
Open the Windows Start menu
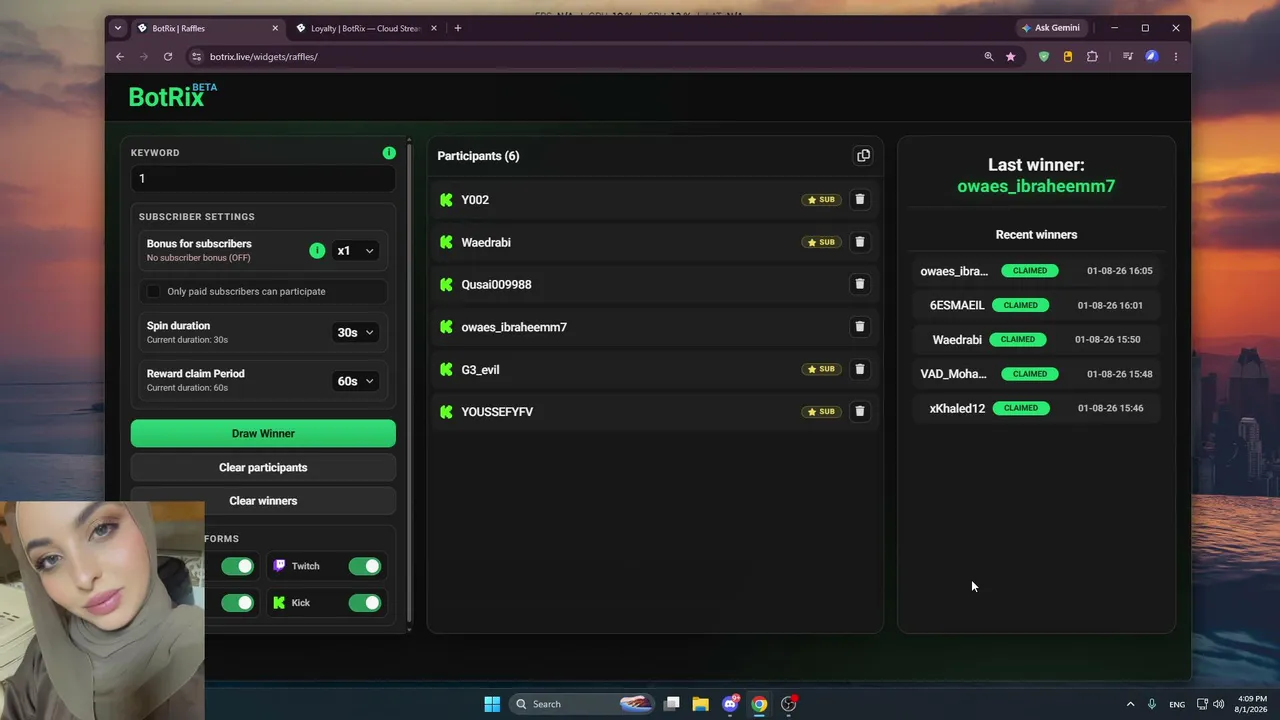click(492, 704)
